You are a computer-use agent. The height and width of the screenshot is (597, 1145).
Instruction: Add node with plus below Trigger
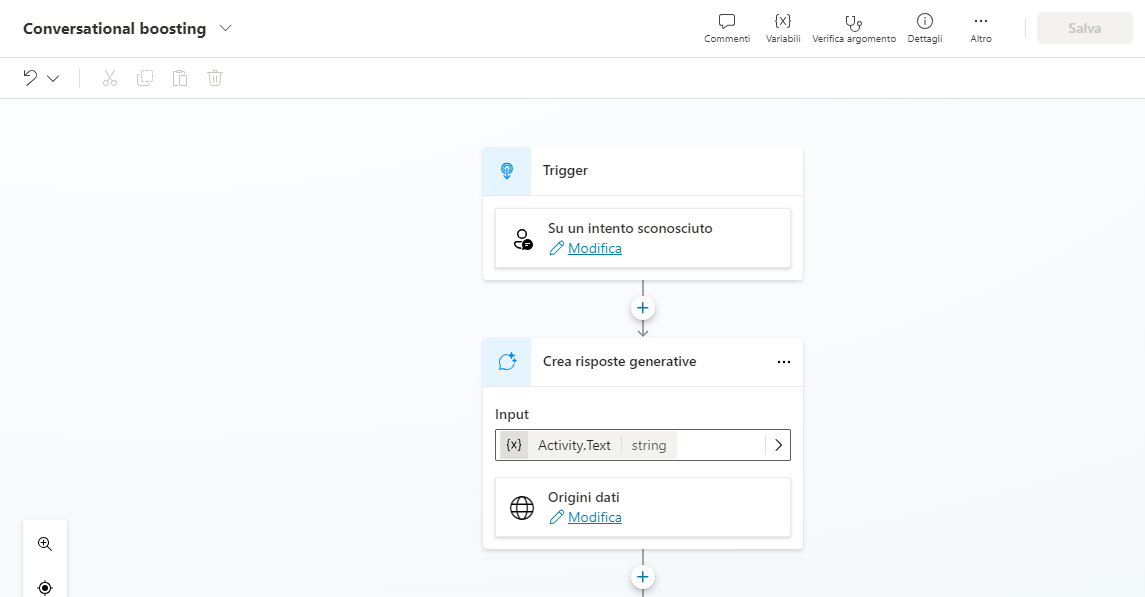coord(643,308)
